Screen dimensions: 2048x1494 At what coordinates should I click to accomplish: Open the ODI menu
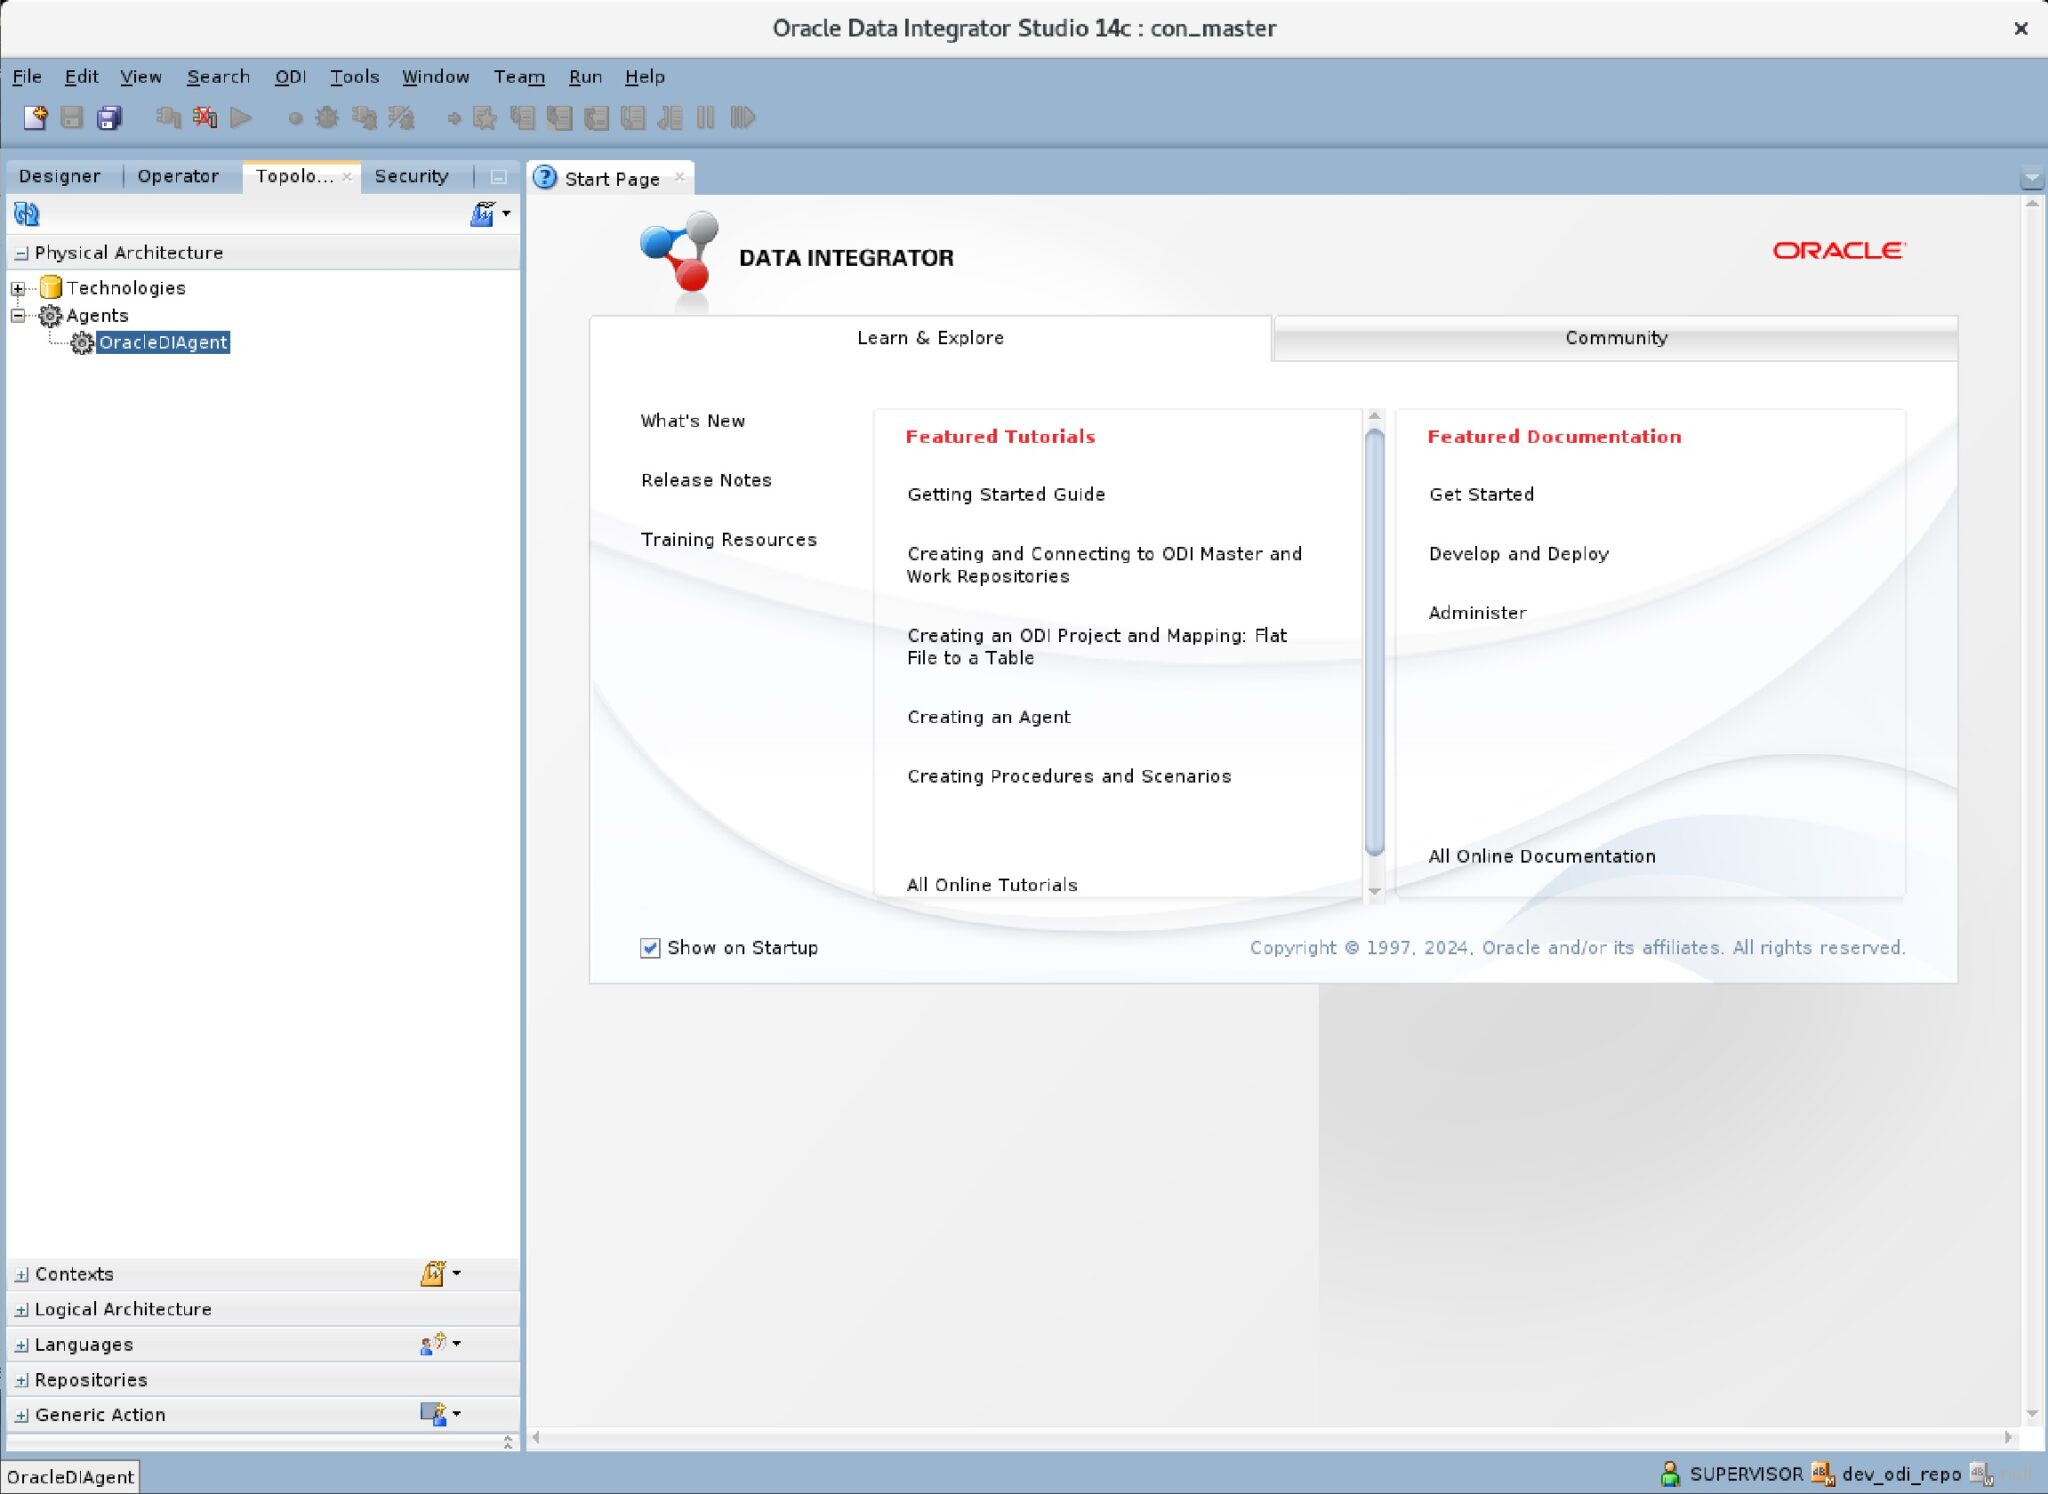(290, 76)
